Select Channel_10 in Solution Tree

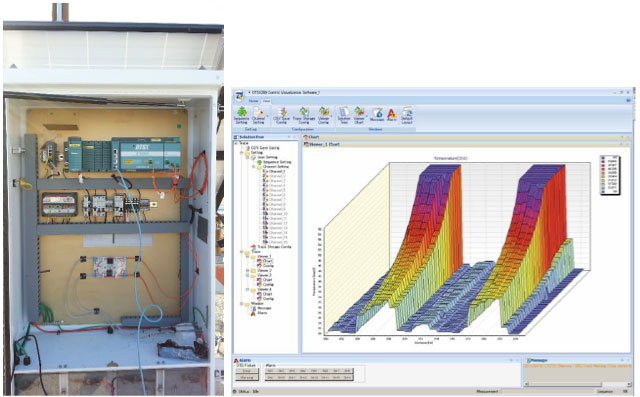click(x=275, y=213)
